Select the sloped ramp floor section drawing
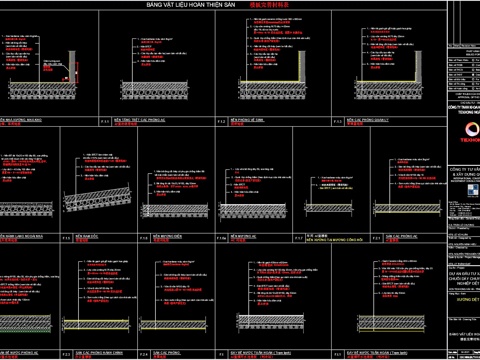The width and height of the screenshot is (480, 360). (97, 199)
